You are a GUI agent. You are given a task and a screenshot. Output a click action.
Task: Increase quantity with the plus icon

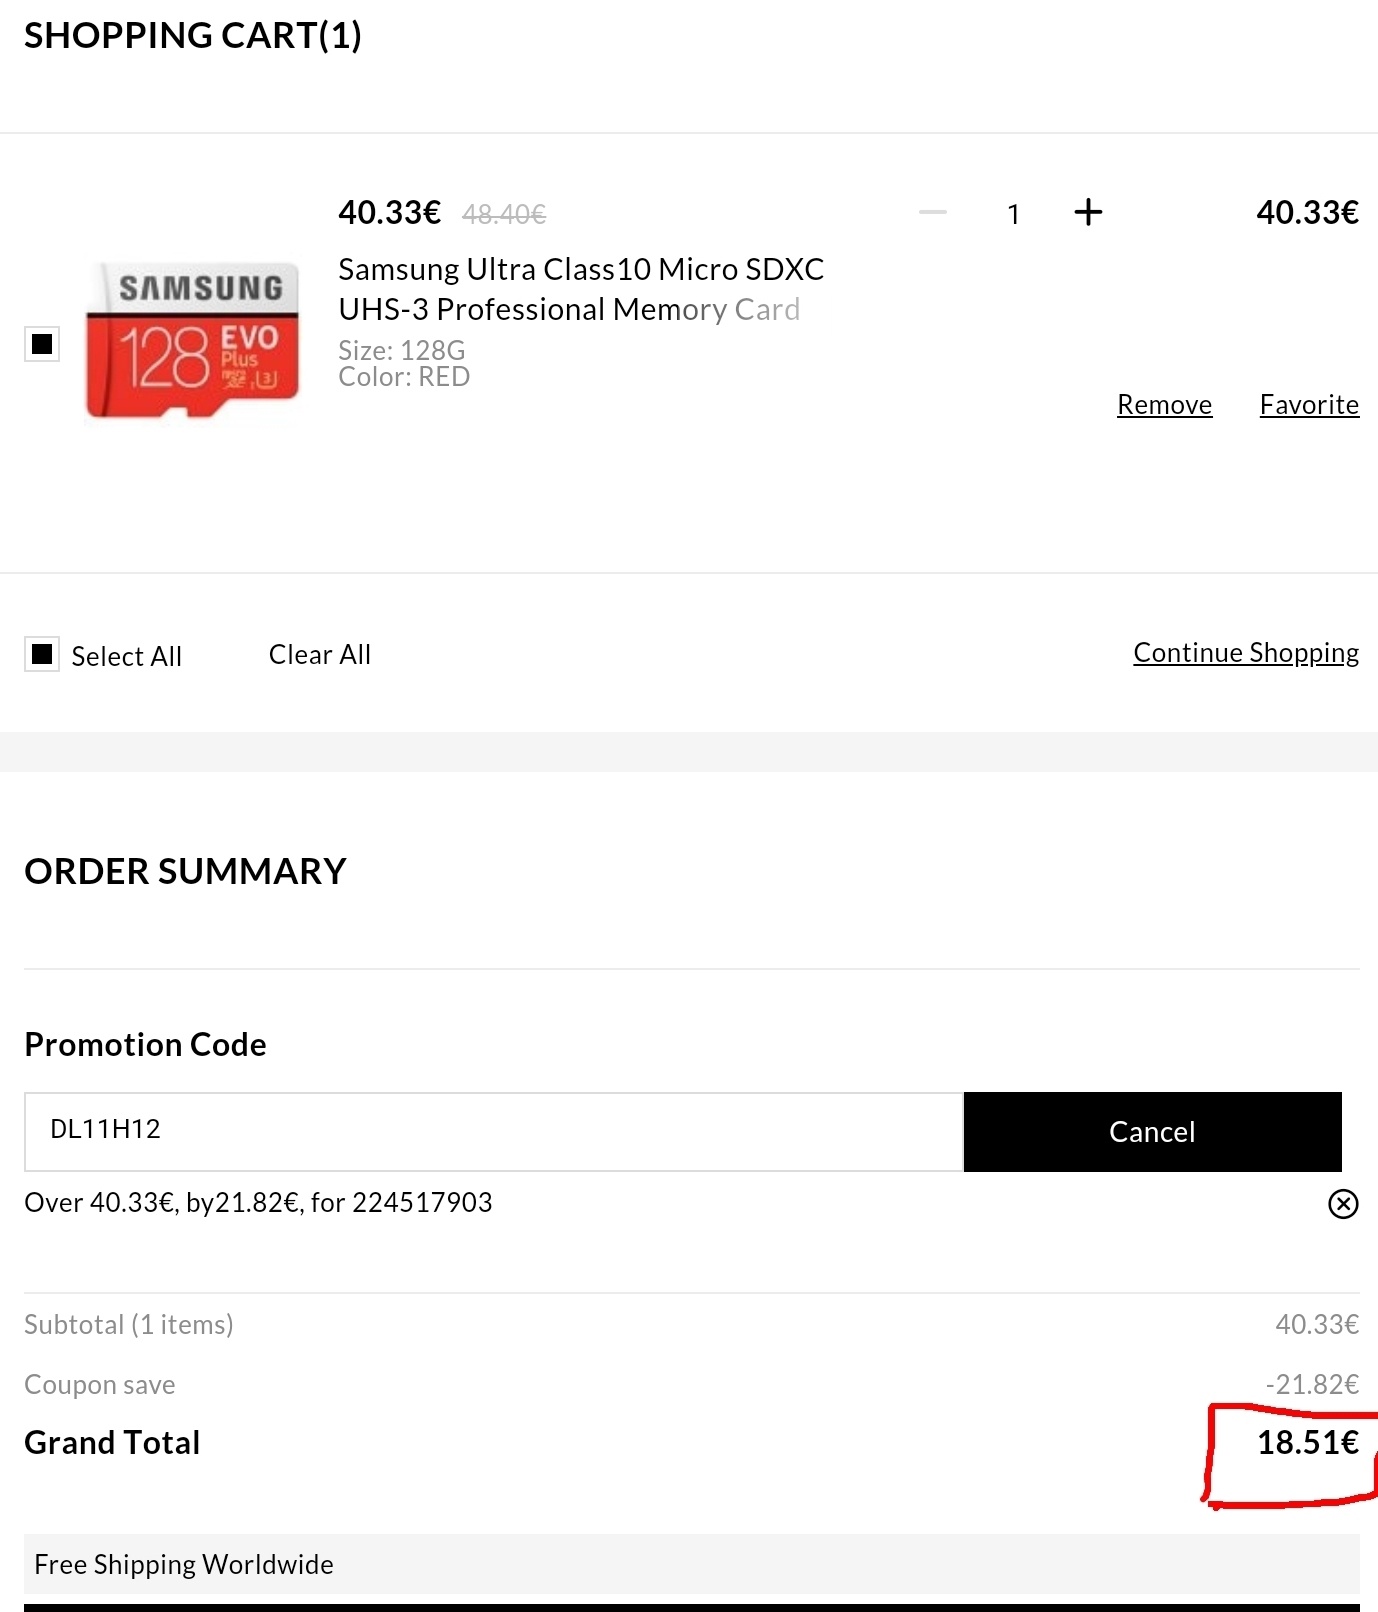(x=1088, y=212)
